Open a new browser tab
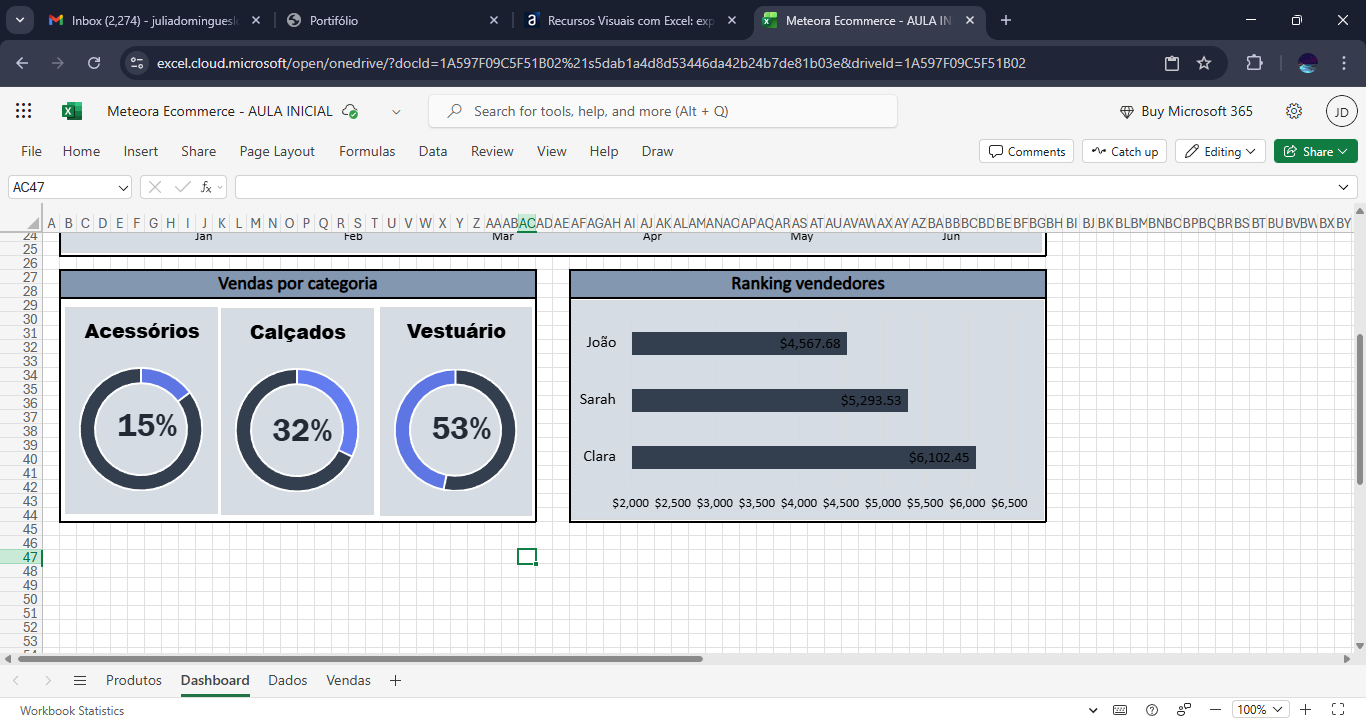The height and width of the screenshot is (720, 1366). [x=1006, y=20]
